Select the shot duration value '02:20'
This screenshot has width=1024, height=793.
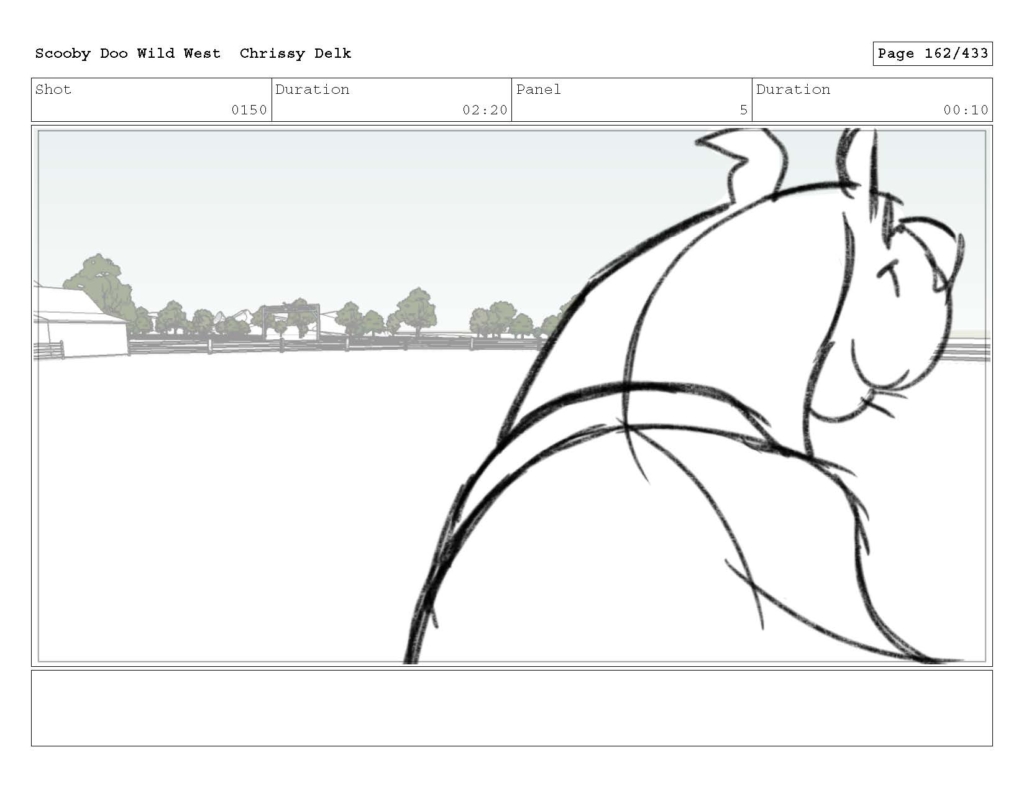click(485, 110)
